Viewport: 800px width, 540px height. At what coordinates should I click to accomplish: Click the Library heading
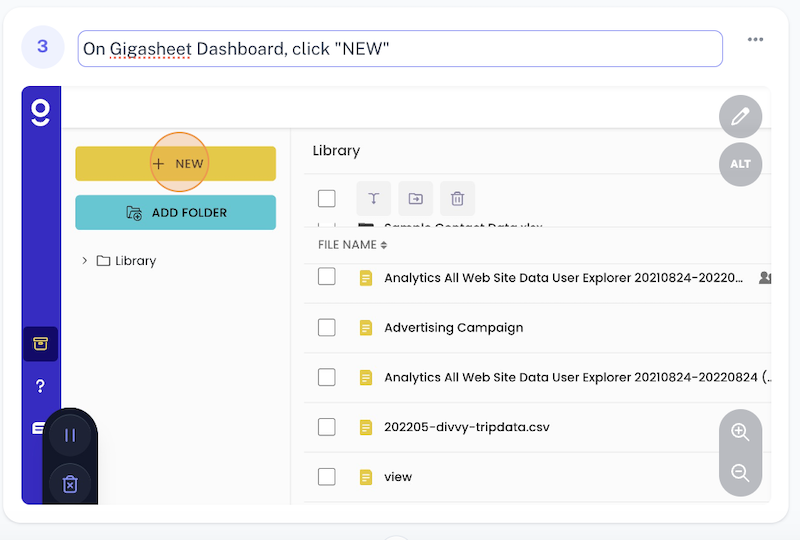coord(336,151)
